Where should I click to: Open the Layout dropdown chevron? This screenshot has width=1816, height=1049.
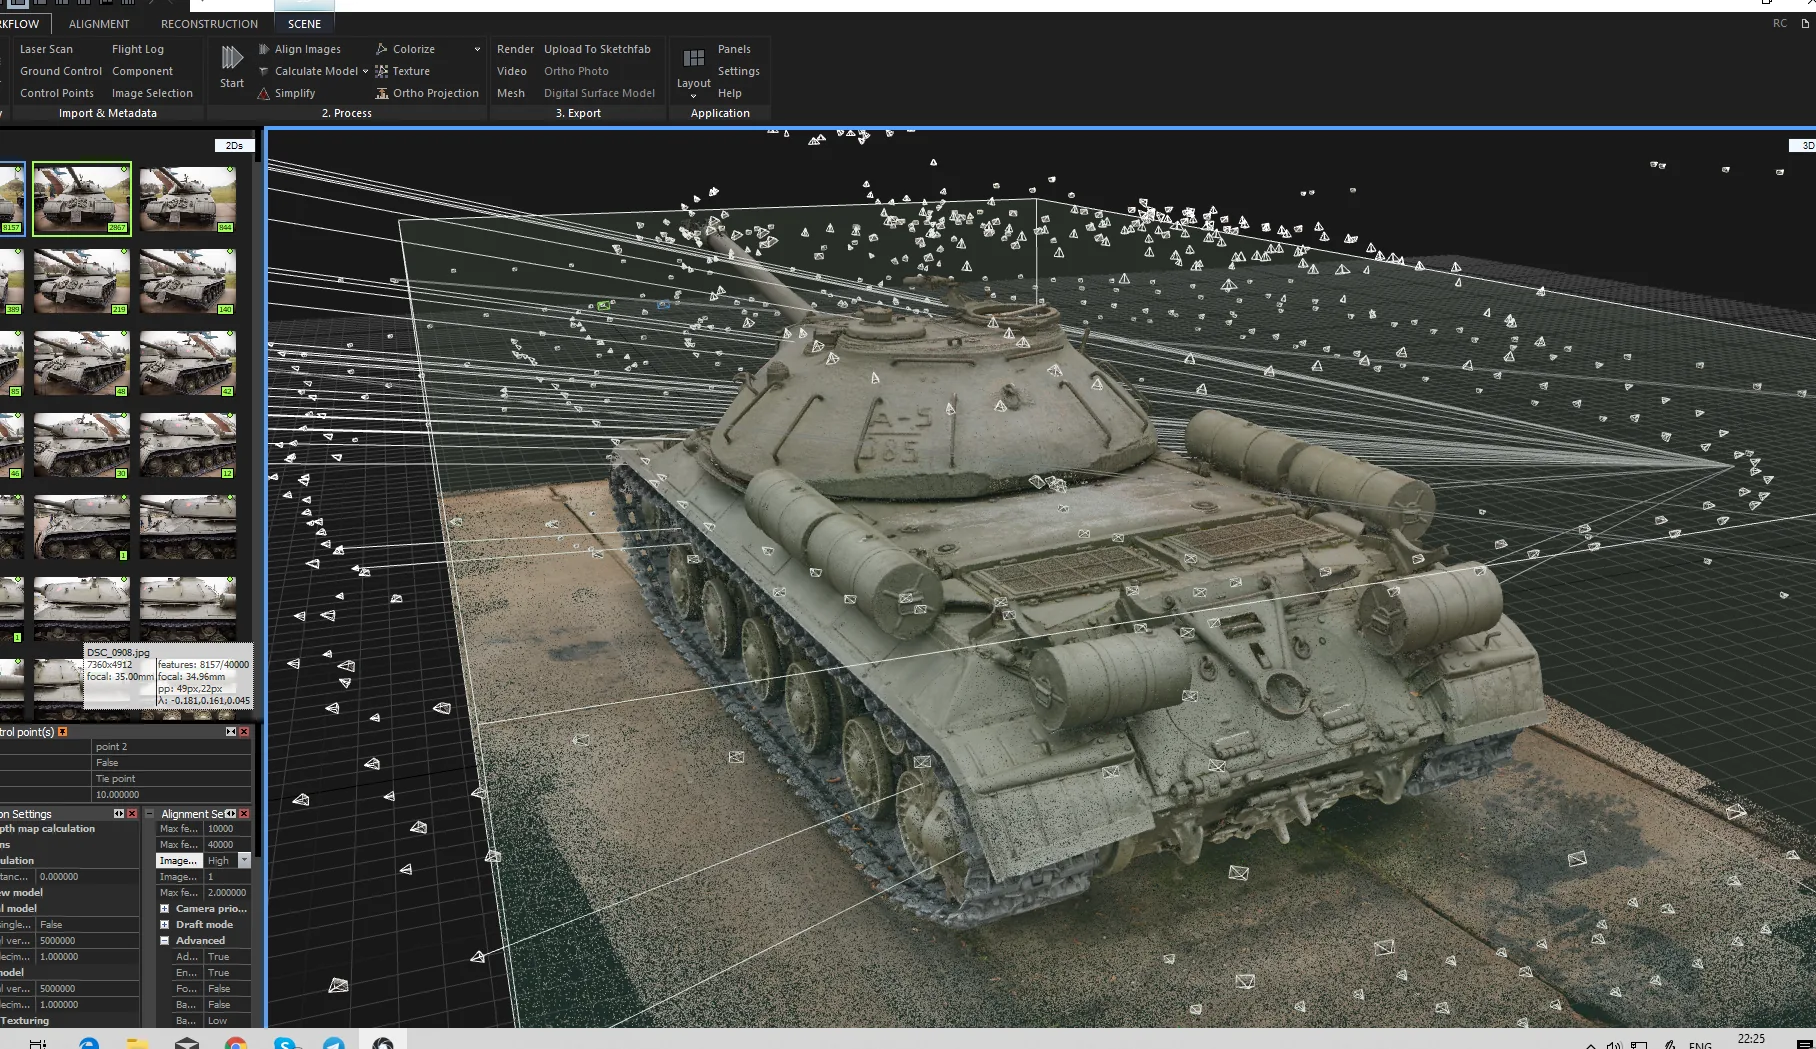pos(693,96)
